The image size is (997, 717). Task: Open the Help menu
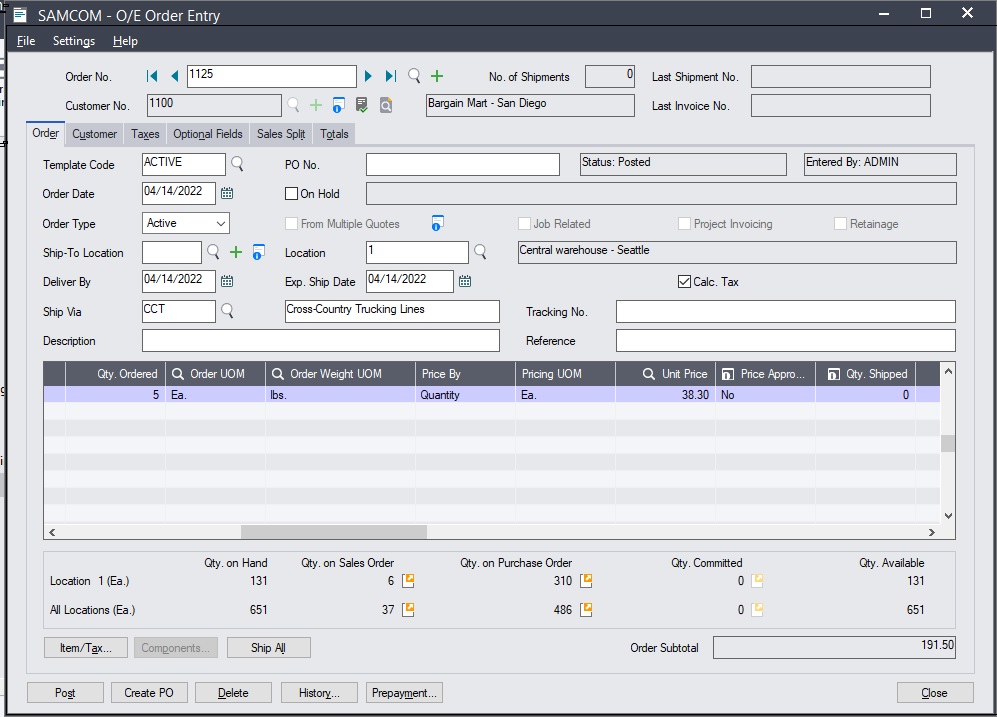click(x=125, y=41)
